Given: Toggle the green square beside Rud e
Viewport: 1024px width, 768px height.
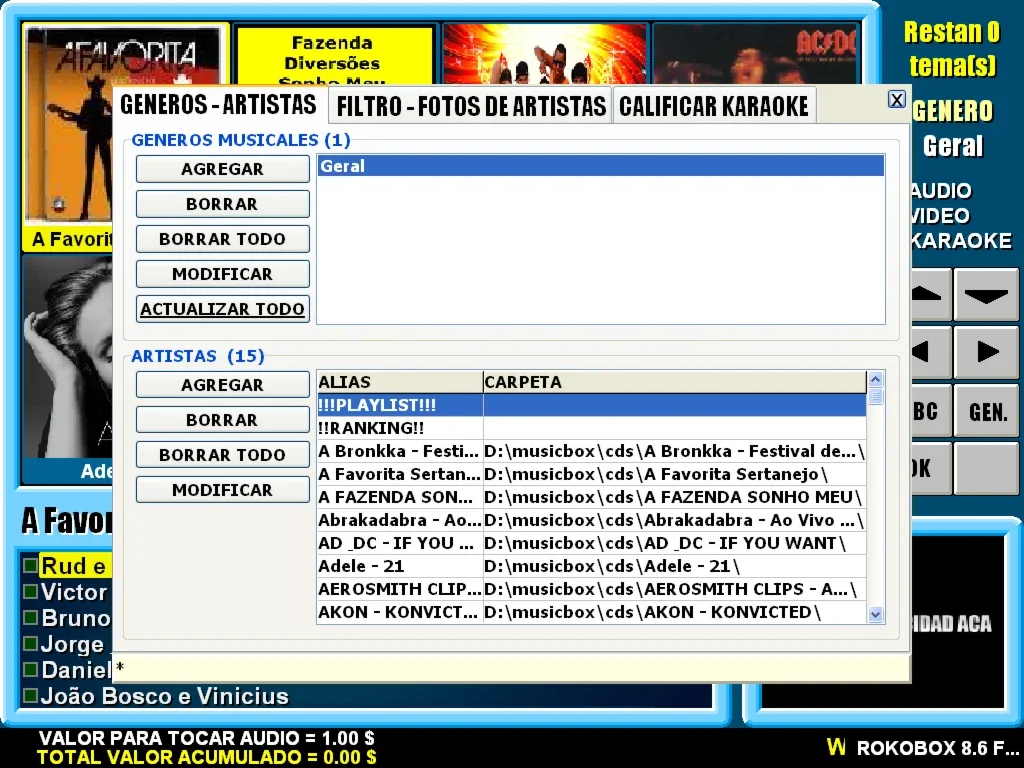Looking at the screenshot, I should (30, 564).
